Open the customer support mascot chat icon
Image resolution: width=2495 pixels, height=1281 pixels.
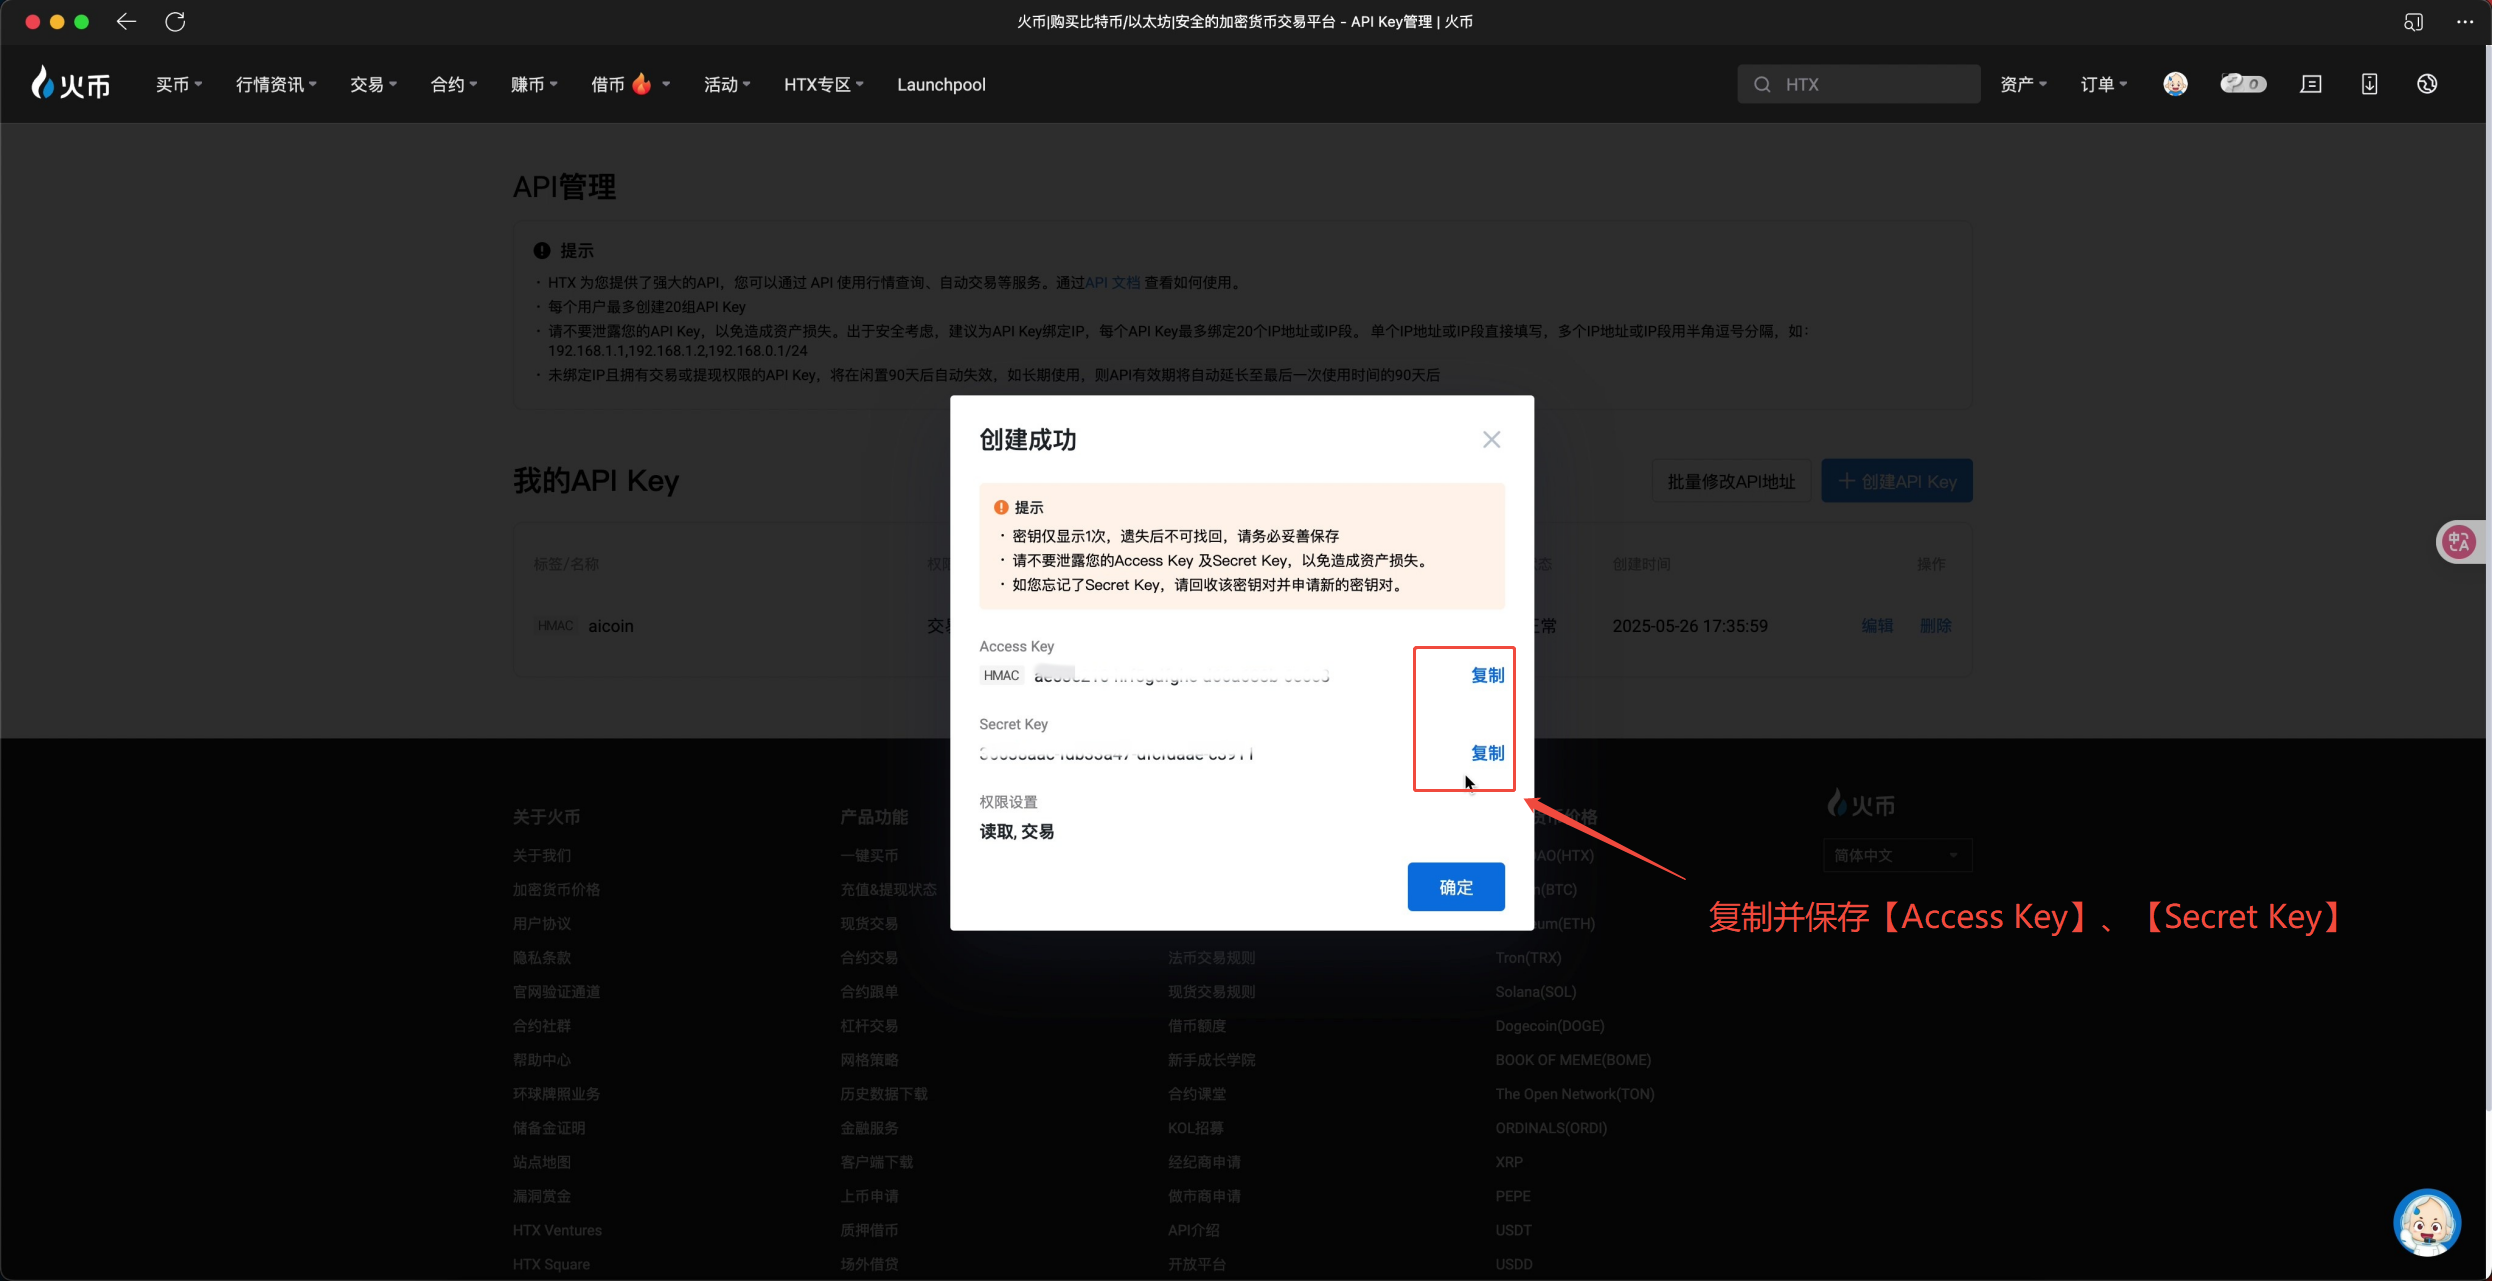tap(2426, 1223)
